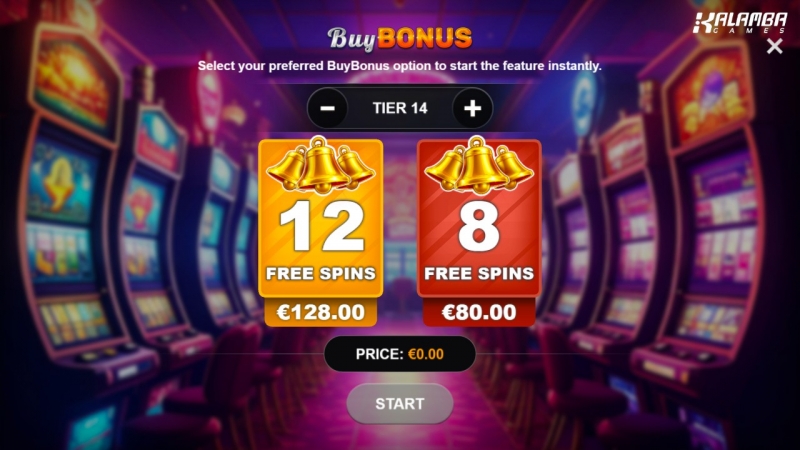Click the START button

click(x=400, y=404)
